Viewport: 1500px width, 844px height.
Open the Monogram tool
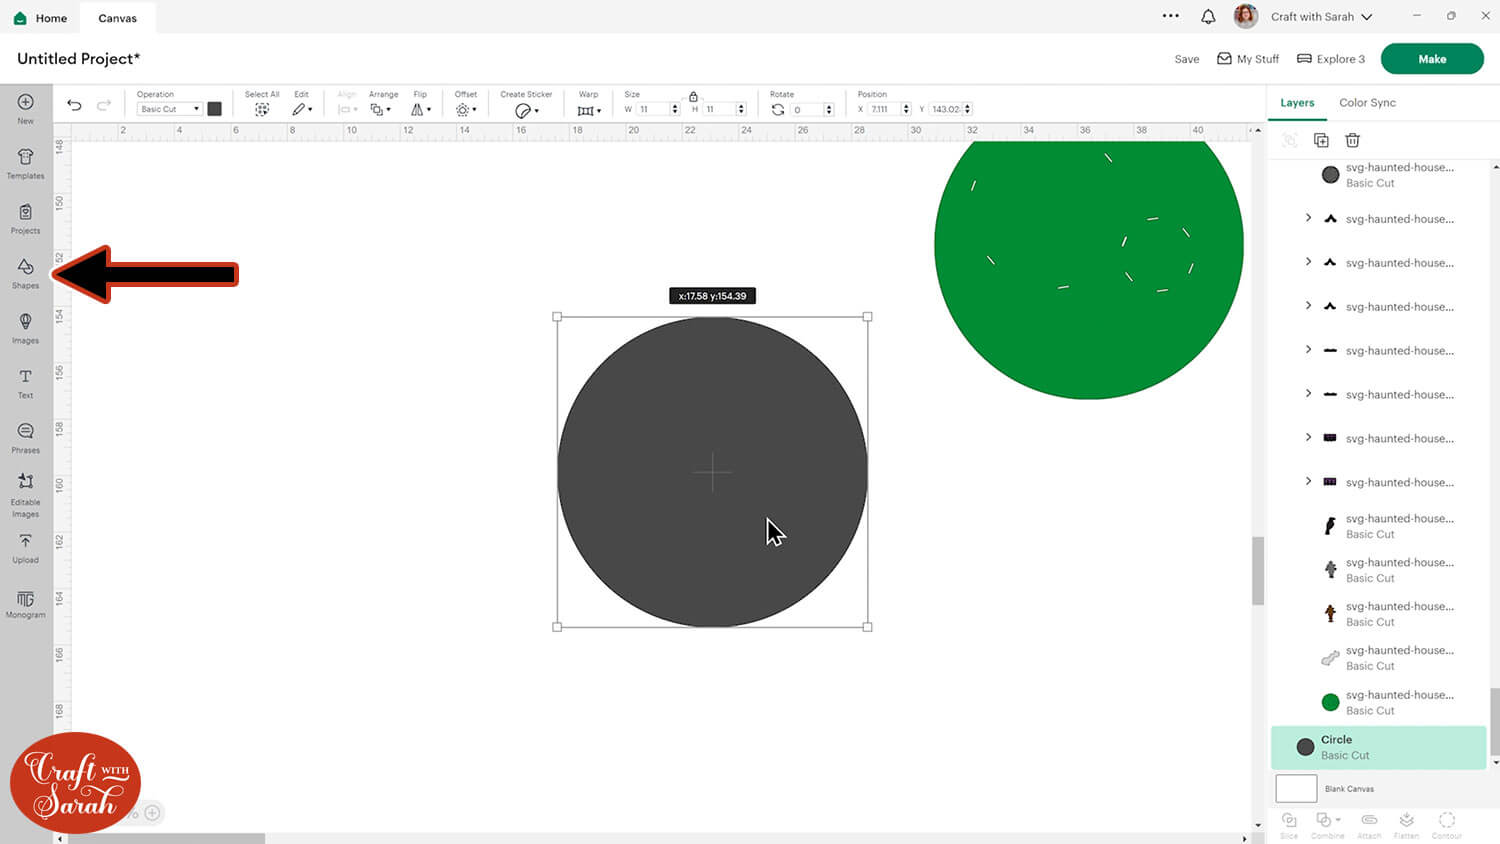point(26,604)
